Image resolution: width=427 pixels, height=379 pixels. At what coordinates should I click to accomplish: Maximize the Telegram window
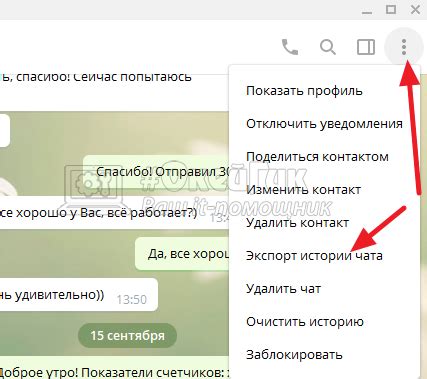(x=391, y=10)
